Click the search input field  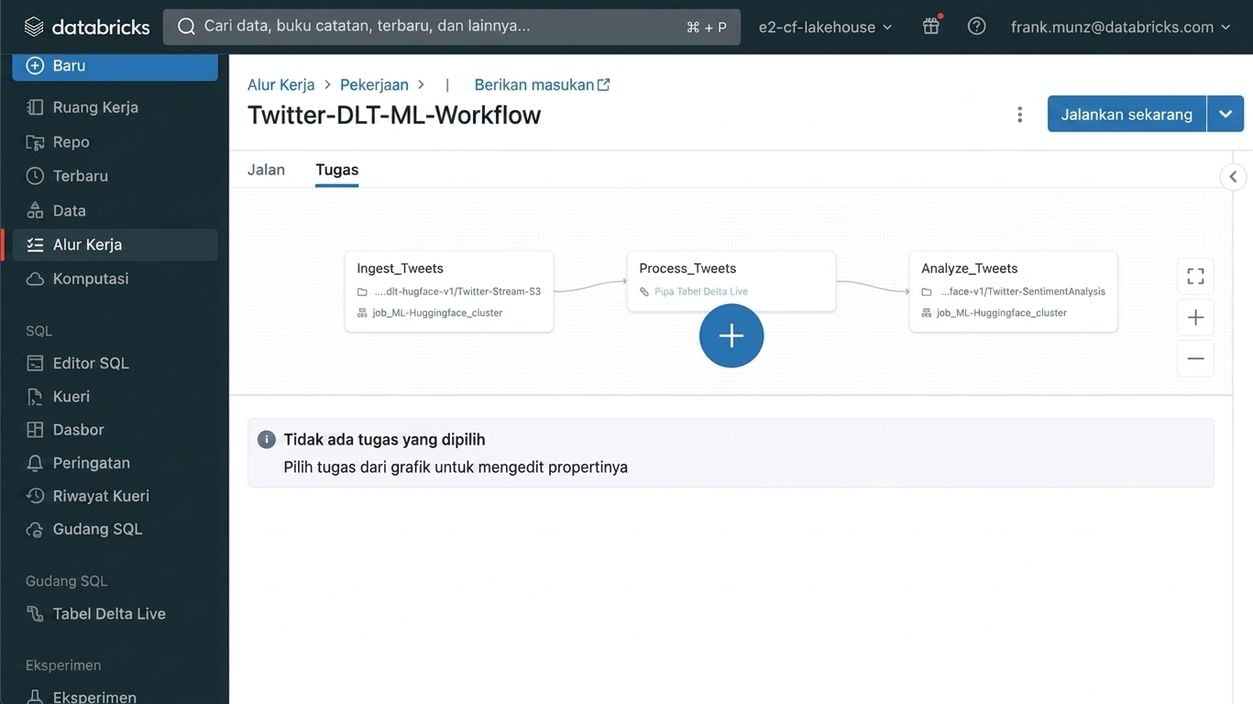tap(452, 27)
